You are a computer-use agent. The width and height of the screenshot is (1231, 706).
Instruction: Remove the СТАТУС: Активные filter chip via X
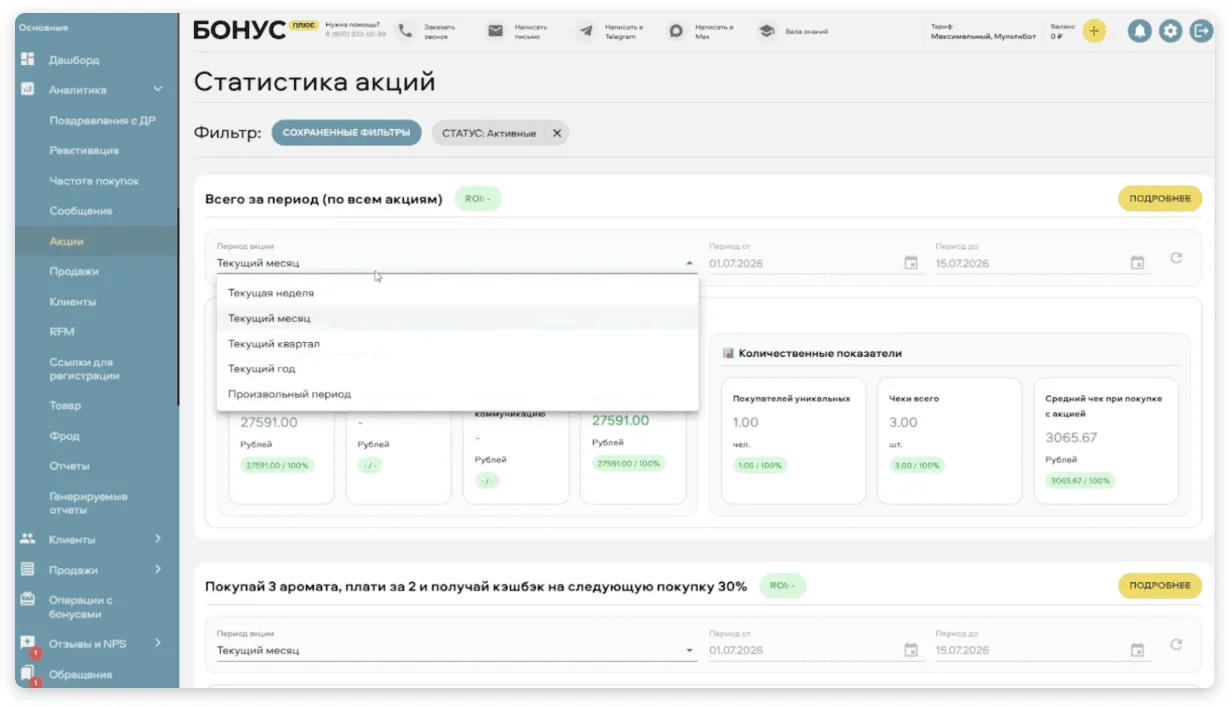click(557, 133)
